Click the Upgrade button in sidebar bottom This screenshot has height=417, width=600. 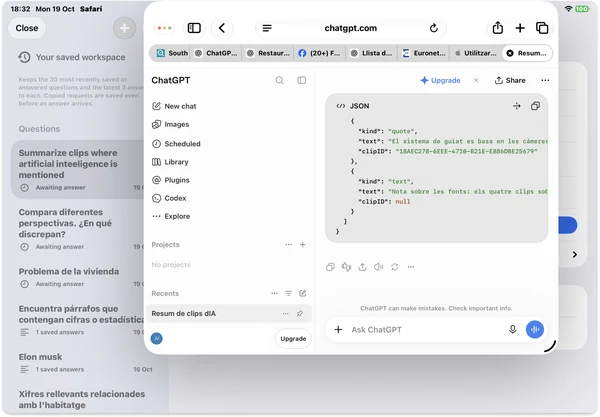click(x=293, y=339)
